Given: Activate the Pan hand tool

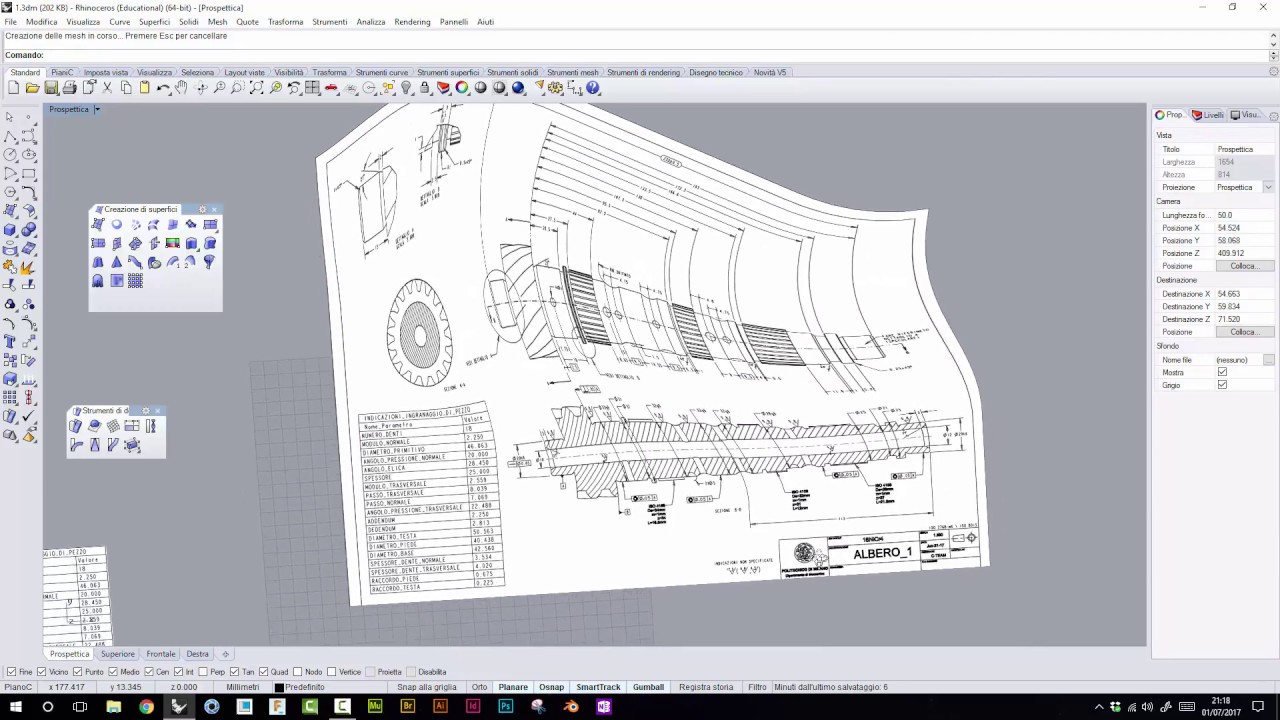Looking at the screenshot, I should point(181,88).
